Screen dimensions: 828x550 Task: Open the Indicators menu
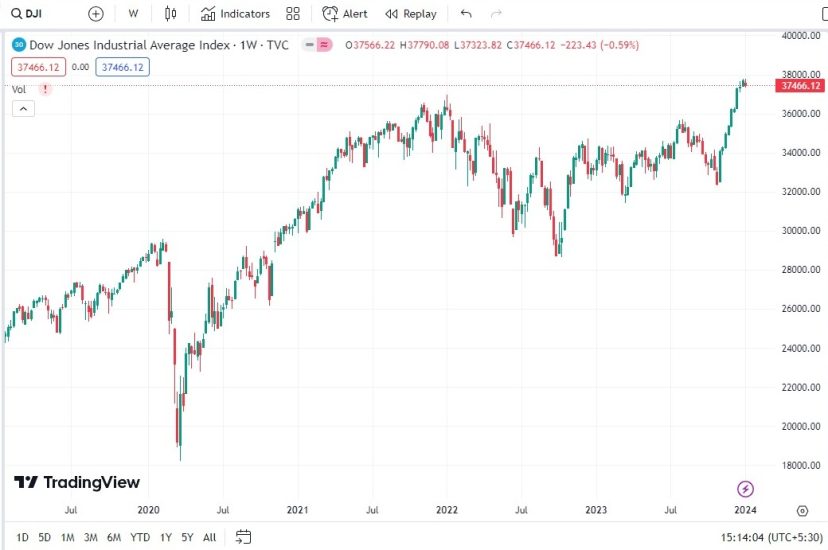tap(235, 14)
